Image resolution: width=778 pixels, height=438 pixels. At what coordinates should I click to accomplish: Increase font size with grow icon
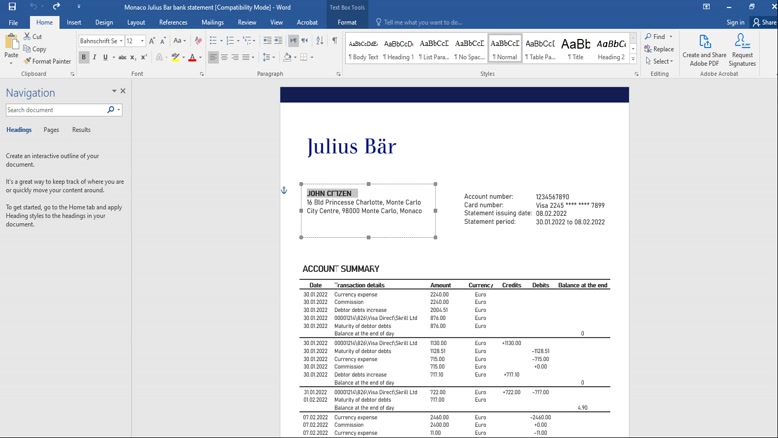(x=152, y=41)
